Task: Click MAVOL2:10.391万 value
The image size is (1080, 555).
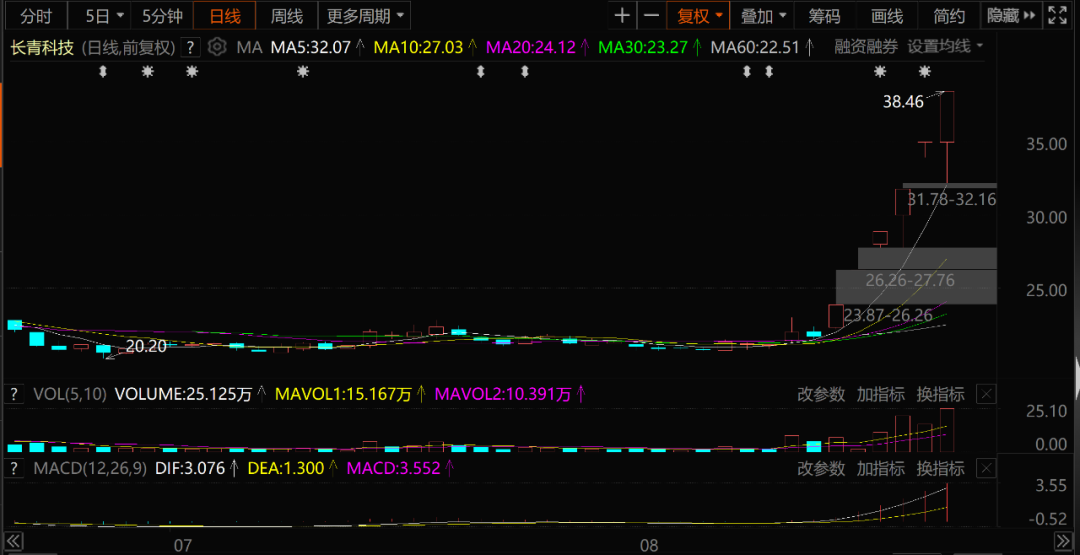Action: [x=503, y=395]
